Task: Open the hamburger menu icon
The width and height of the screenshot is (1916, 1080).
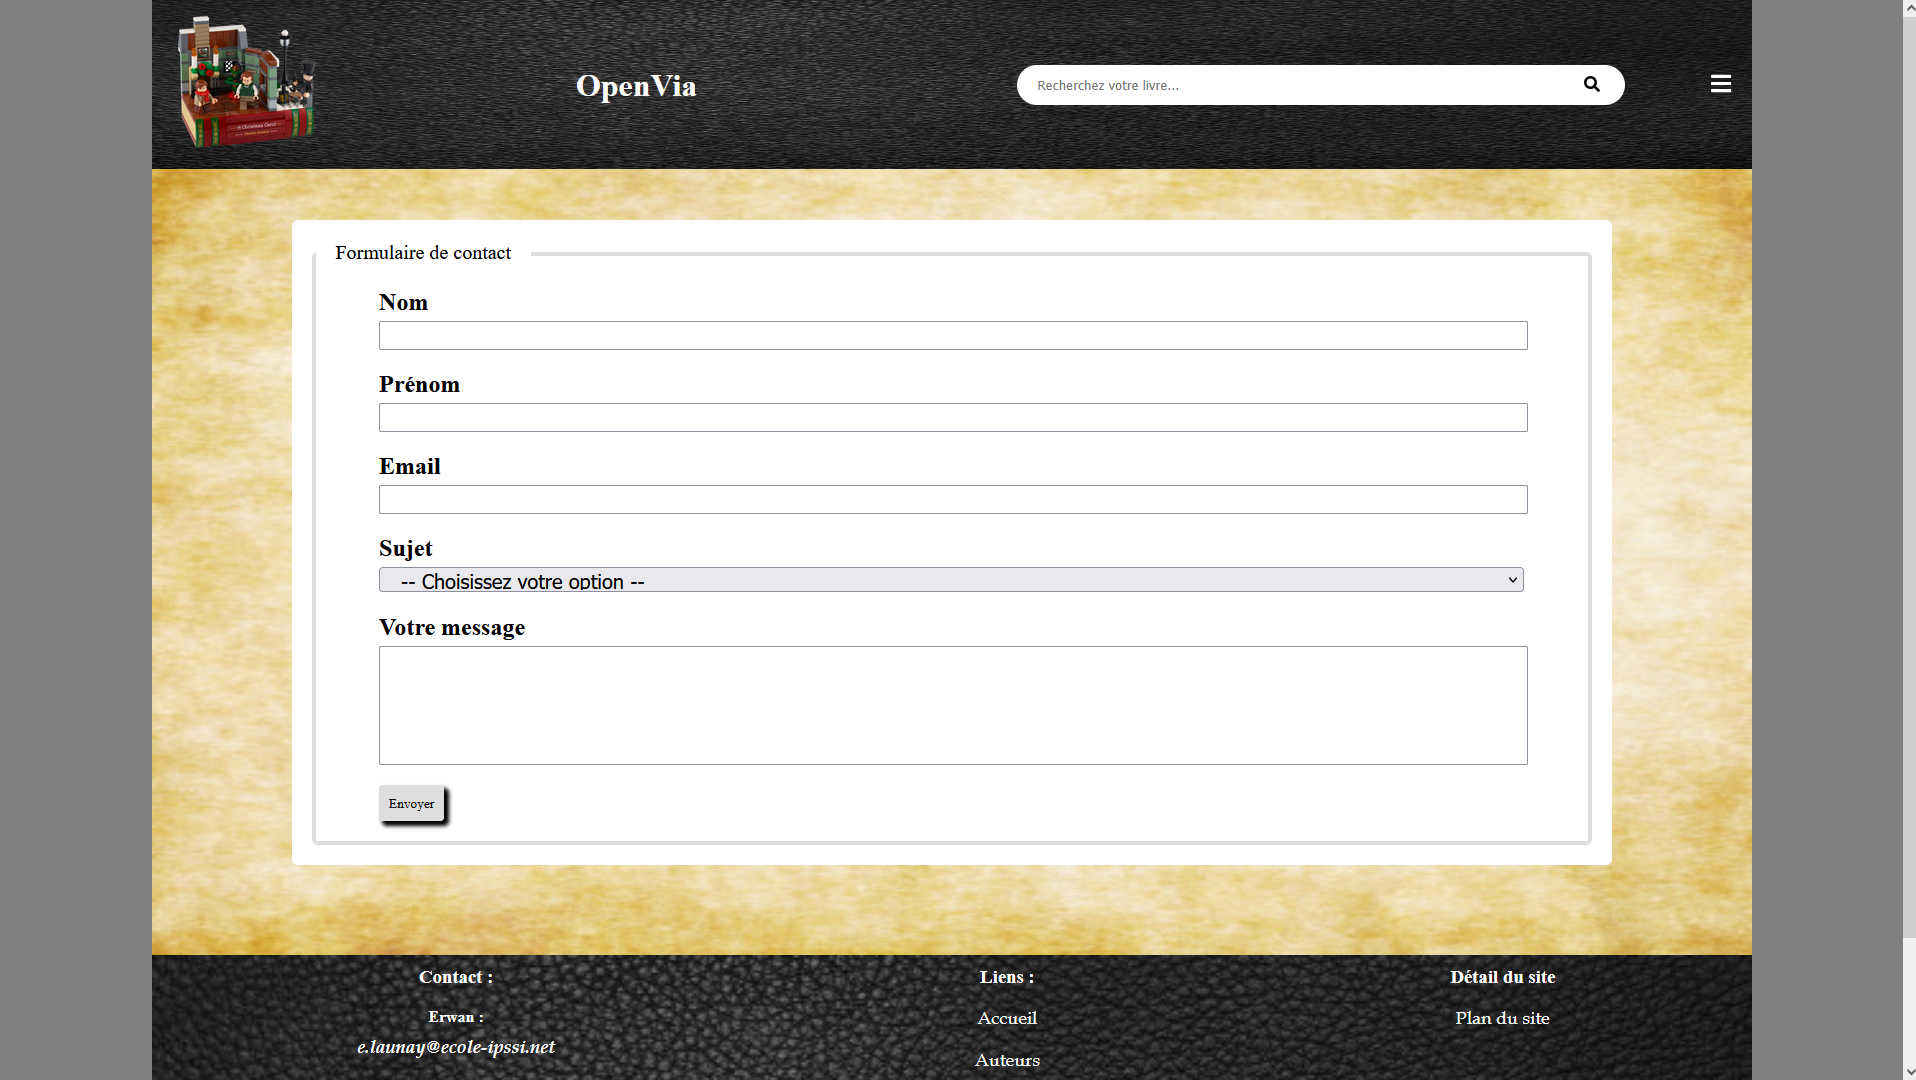Action: tap(1720, 84)
